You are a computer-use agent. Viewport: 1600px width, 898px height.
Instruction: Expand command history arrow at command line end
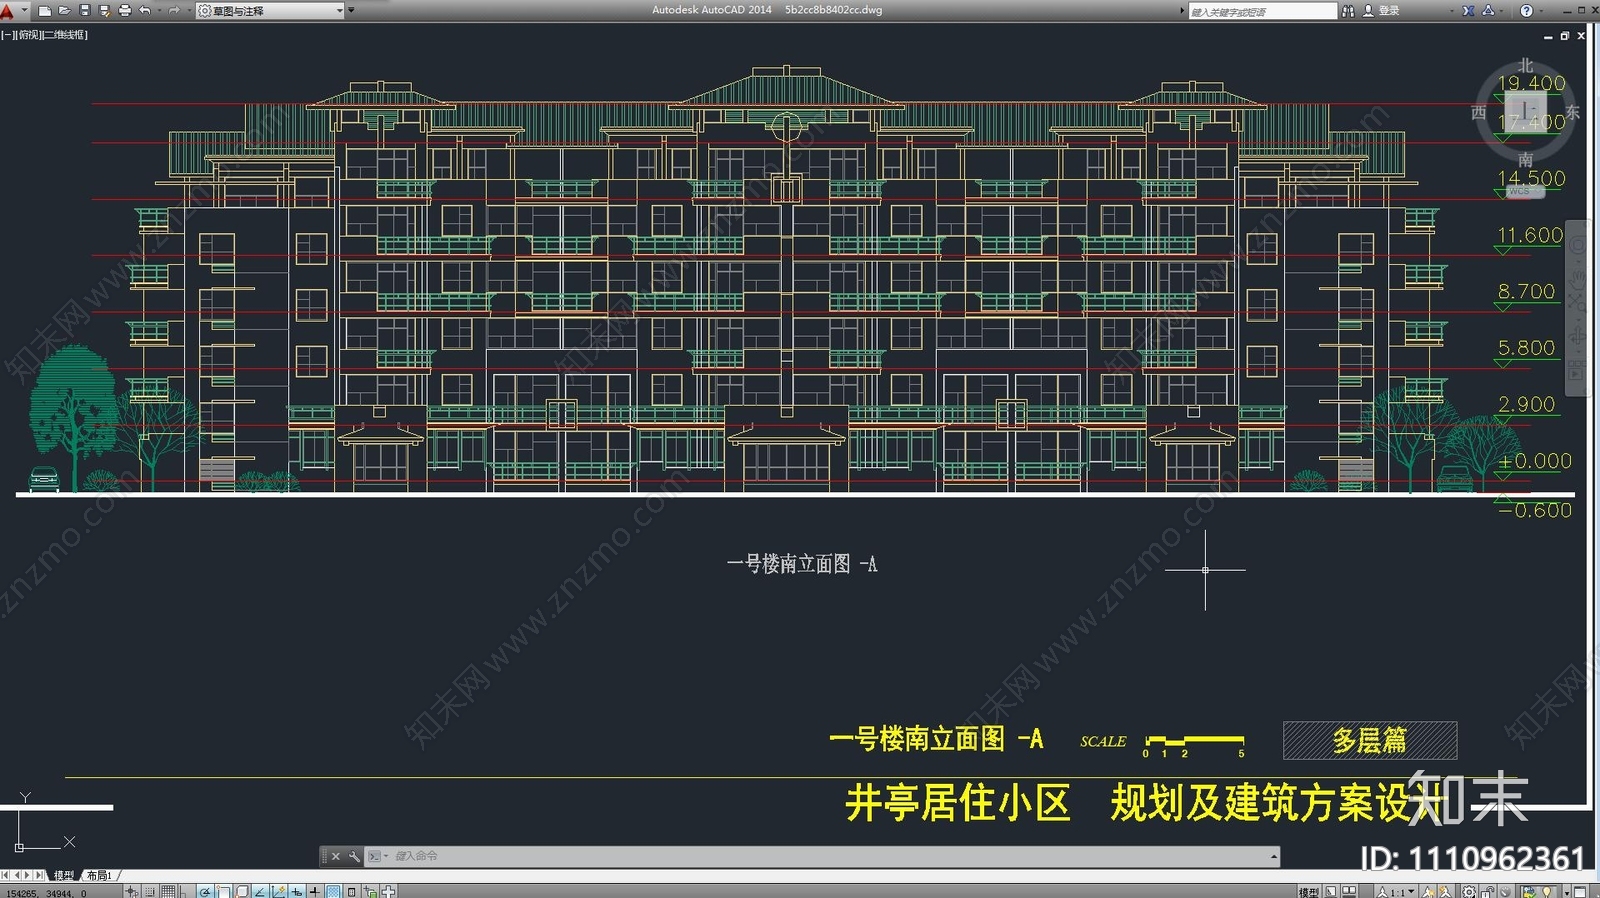coord(1274,856)
